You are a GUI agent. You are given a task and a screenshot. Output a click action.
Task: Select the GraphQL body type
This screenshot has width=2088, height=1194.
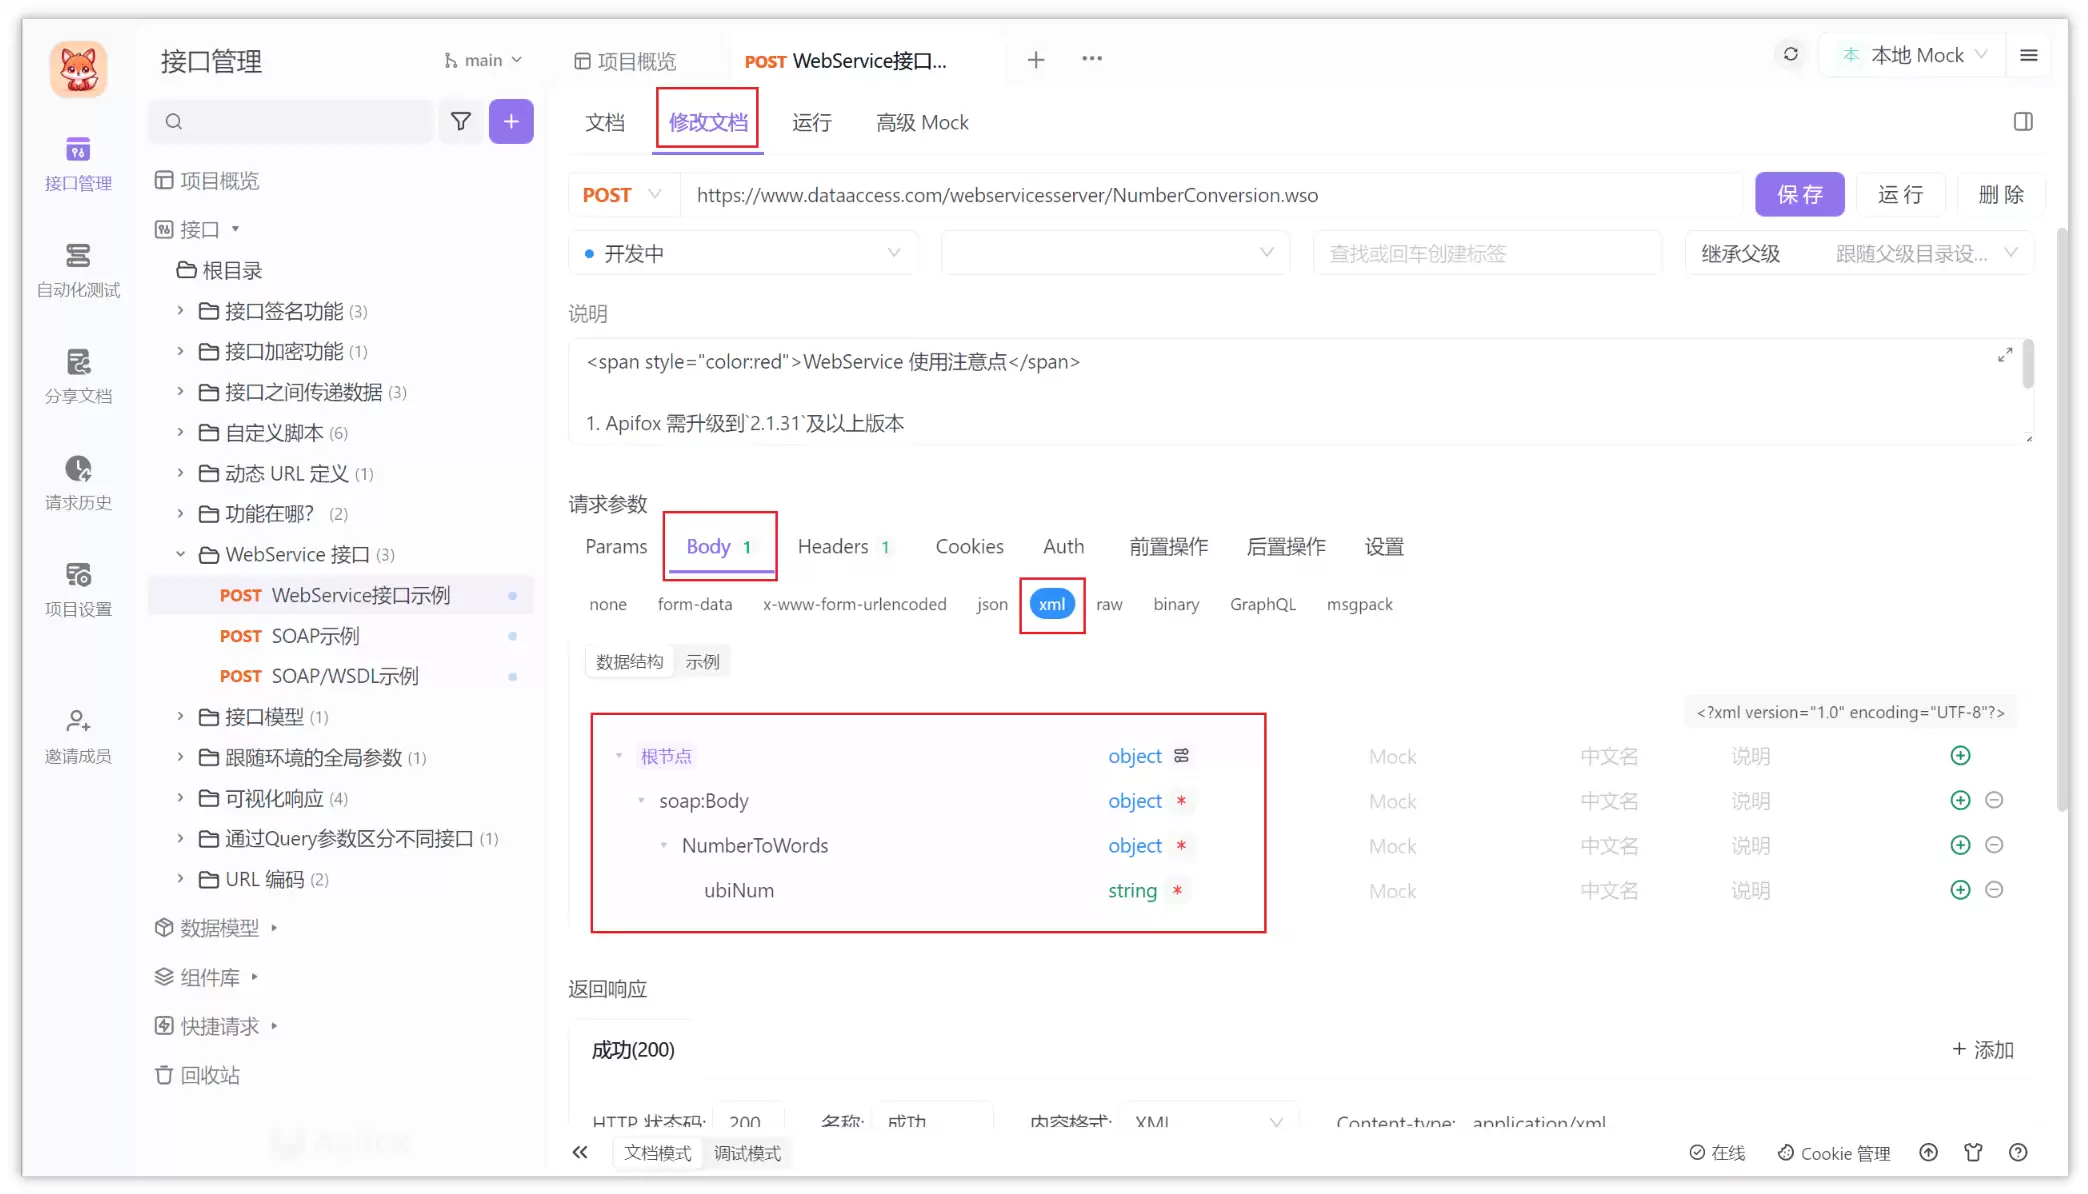[1262, 604]
